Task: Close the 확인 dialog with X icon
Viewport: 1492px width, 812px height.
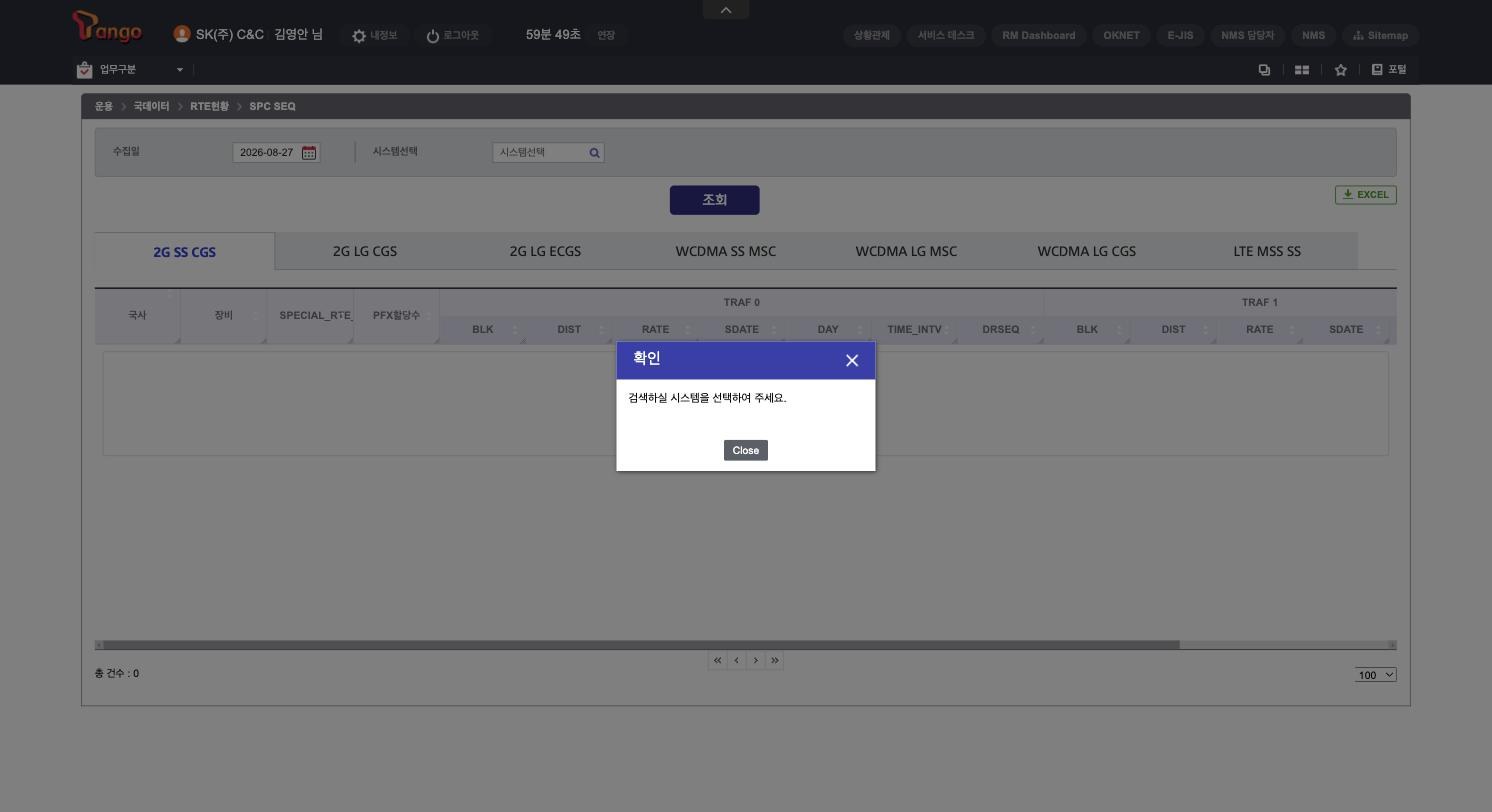Action: (852, 361)
